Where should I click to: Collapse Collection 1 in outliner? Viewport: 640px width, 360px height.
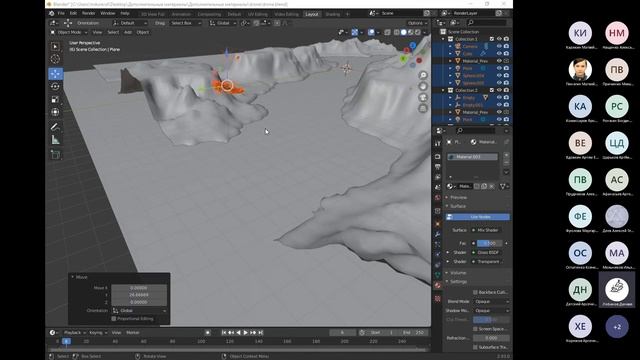443,39
